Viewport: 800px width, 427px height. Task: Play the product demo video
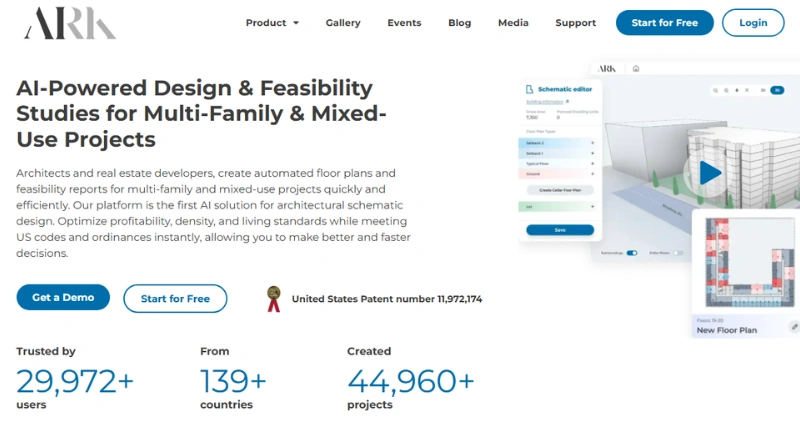pos(710,173)
